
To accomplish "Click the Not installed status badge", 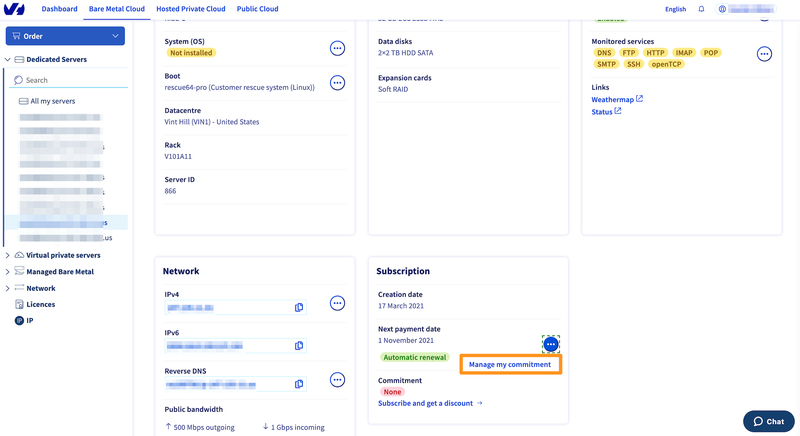I will pos(191,53).
